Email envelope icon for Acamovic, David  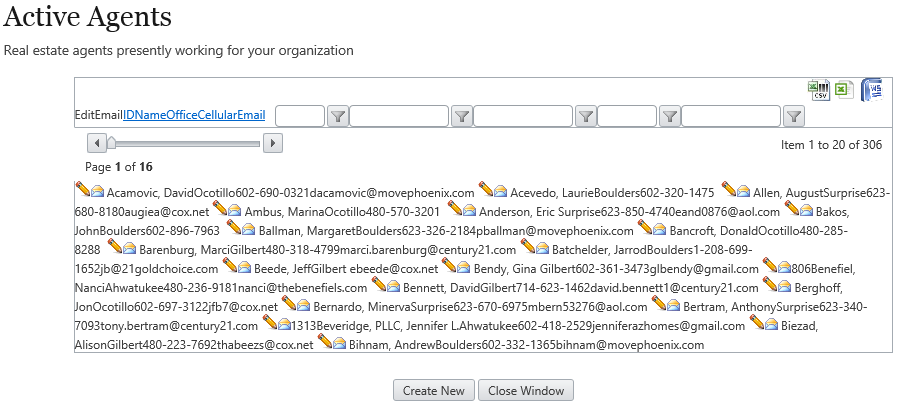(x=97, y=192)
